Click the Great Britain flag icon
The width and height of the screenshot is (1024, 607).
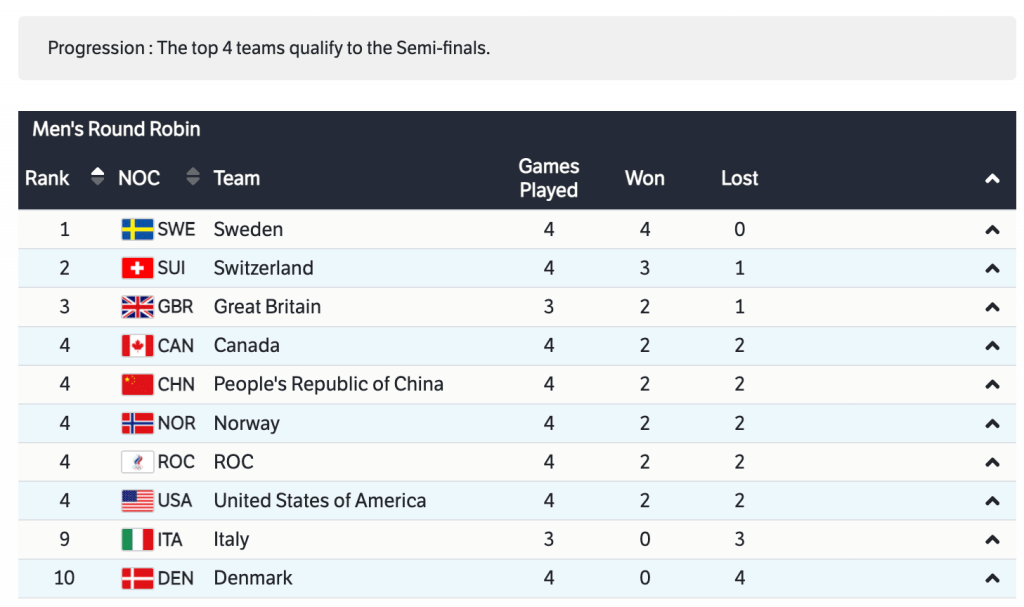[137, 307]
